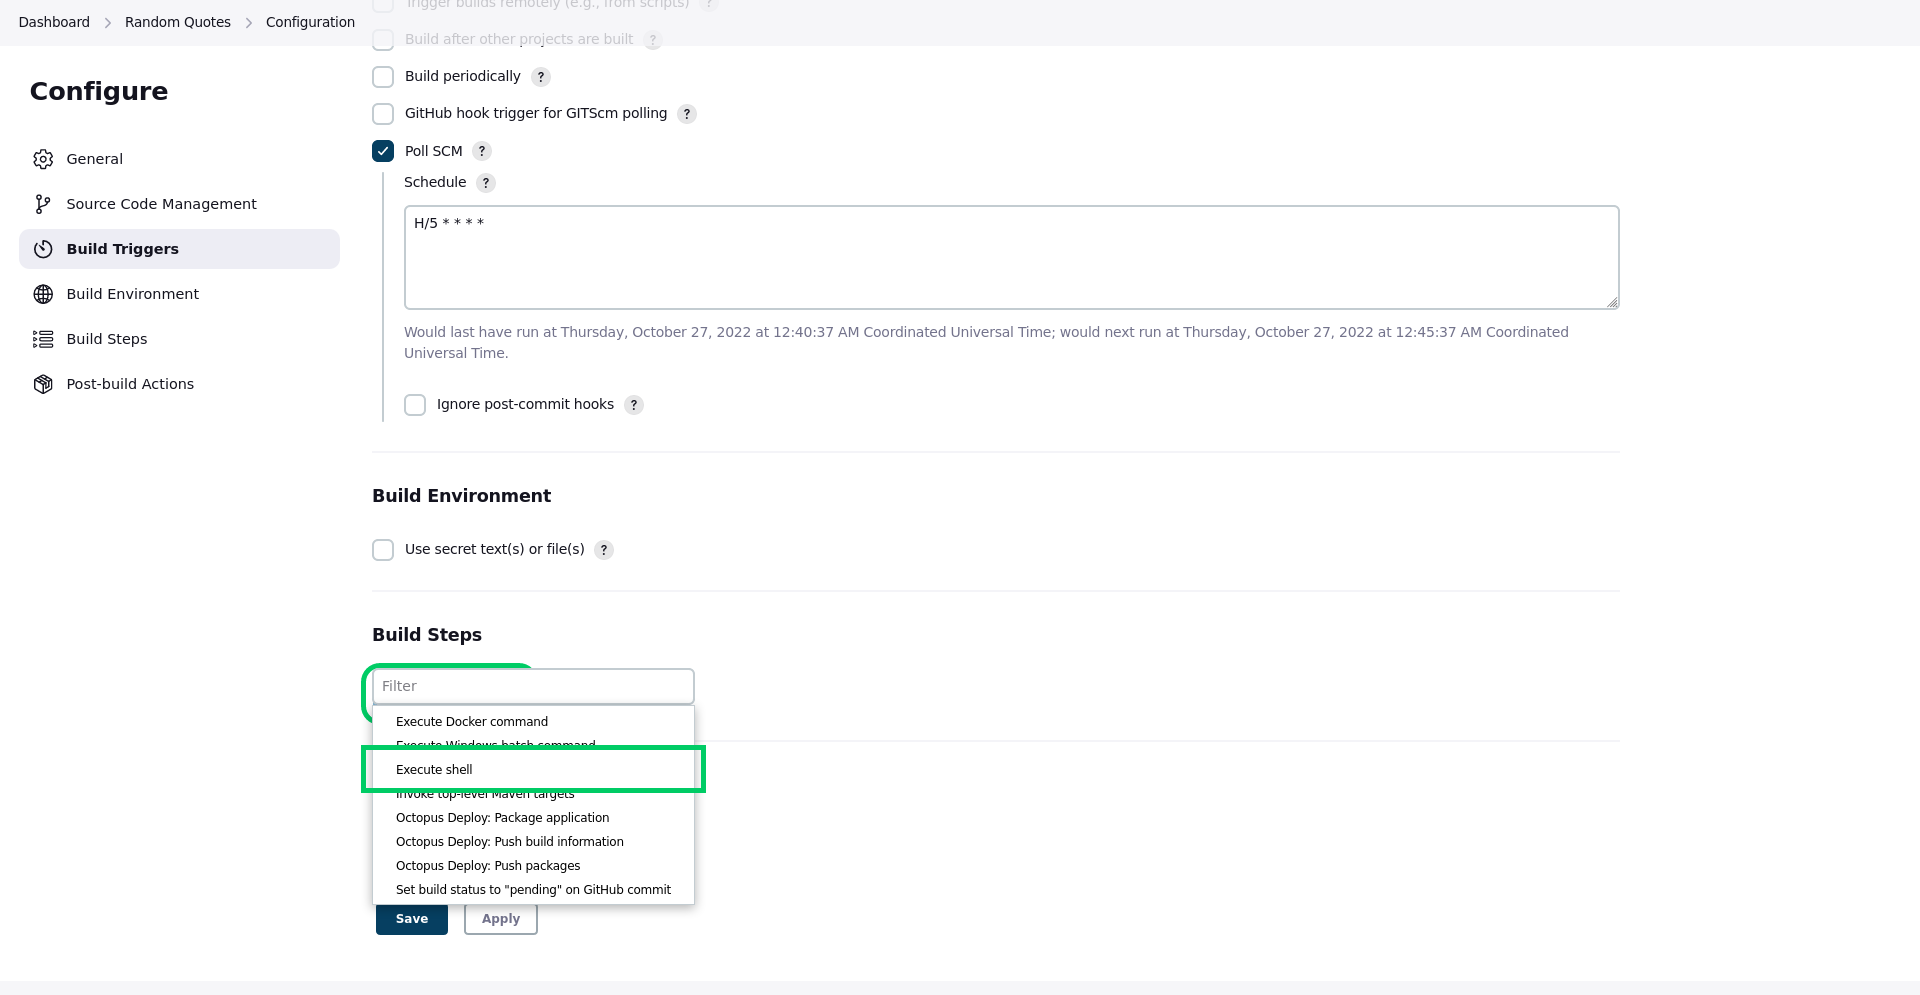
Task: Check Ignore post-commit hooks option
Action: coord(415,405)
